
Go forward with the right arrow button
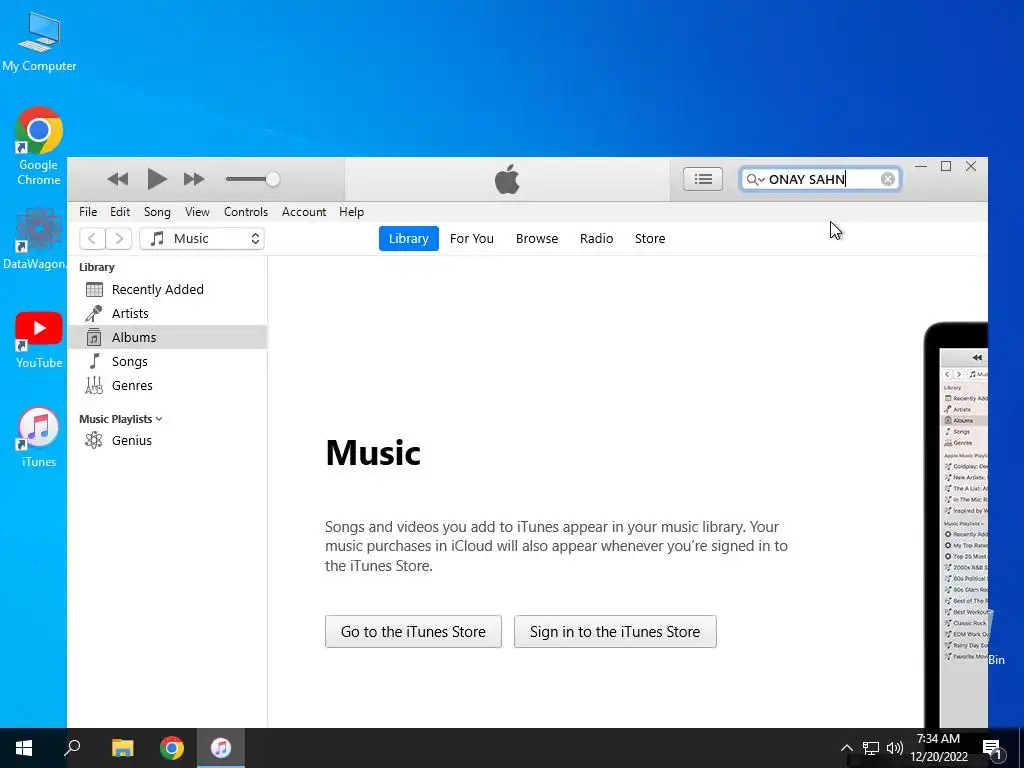[119, 238]
